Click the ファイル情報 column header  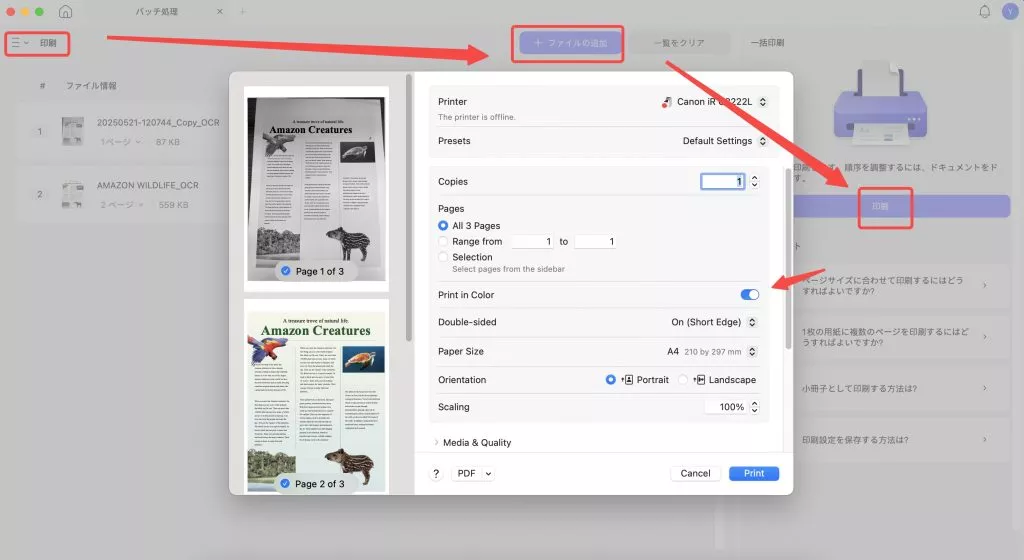tap(91, 86)
